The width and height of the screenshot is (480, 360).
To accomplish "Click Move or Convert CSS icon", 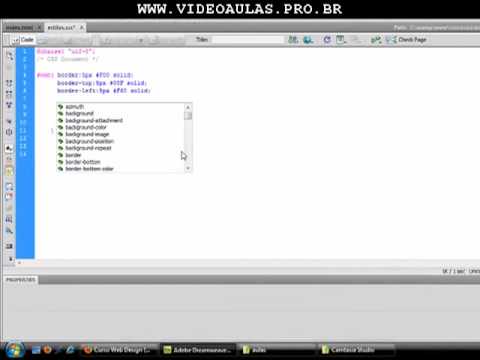I will coord(9,230).
